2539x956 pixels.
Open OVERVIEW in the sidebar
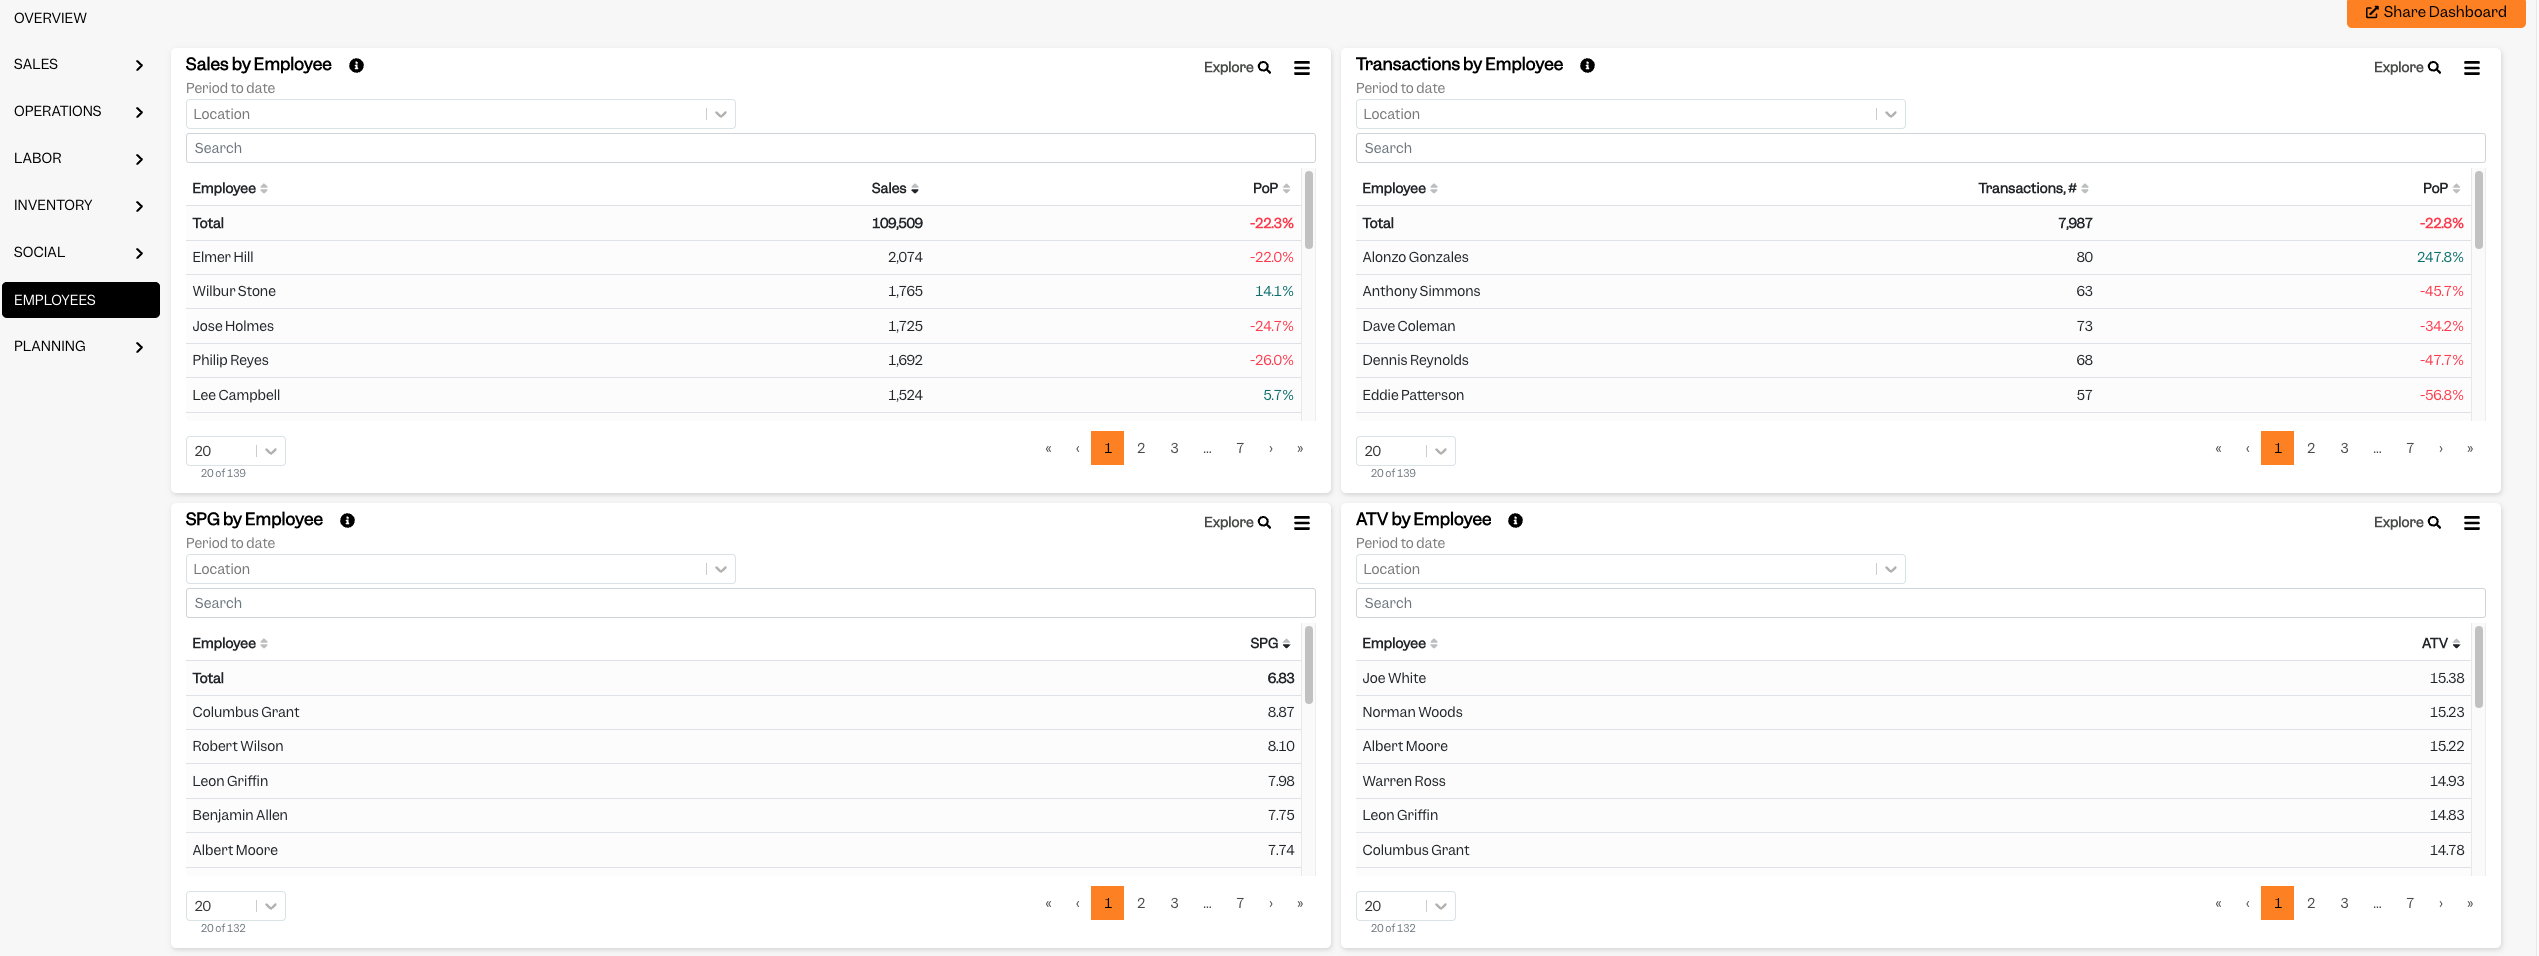[50, 18]
